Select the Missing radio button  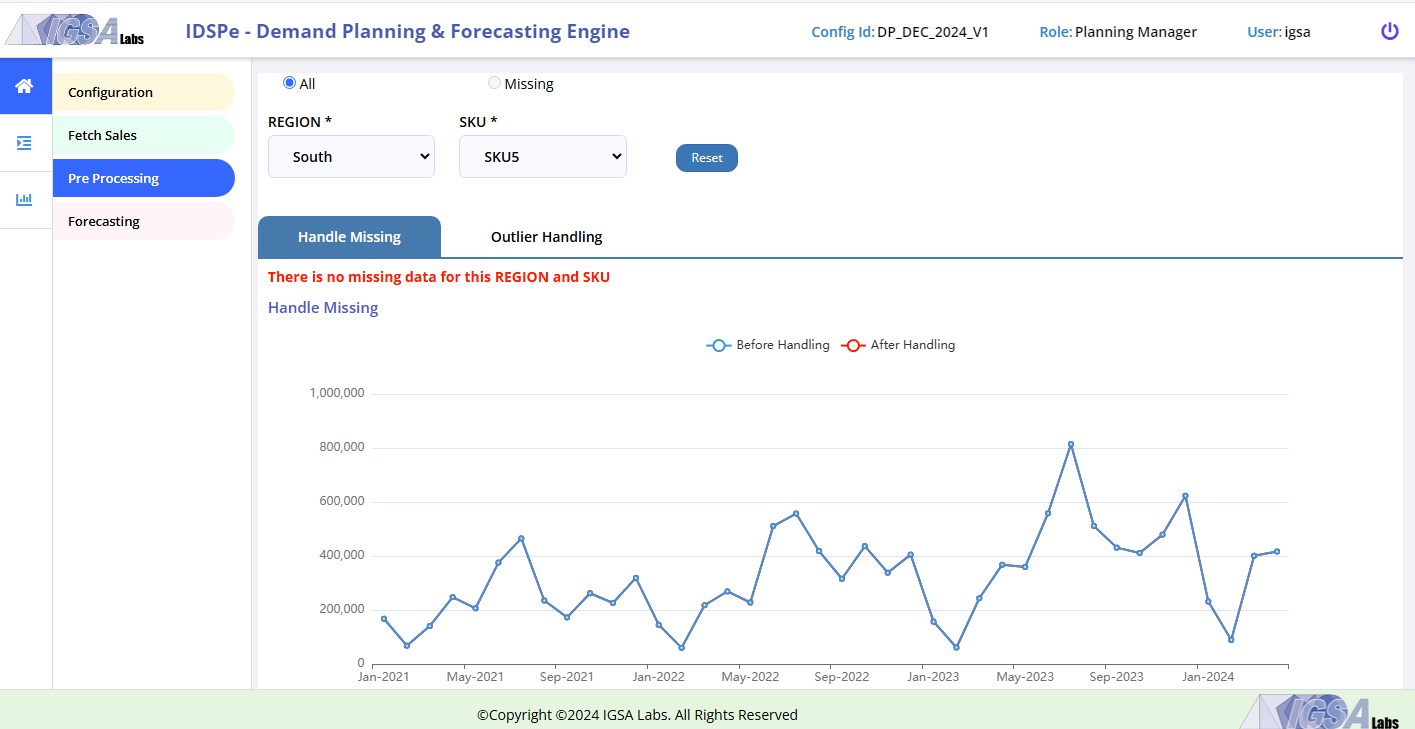point(494,83)
